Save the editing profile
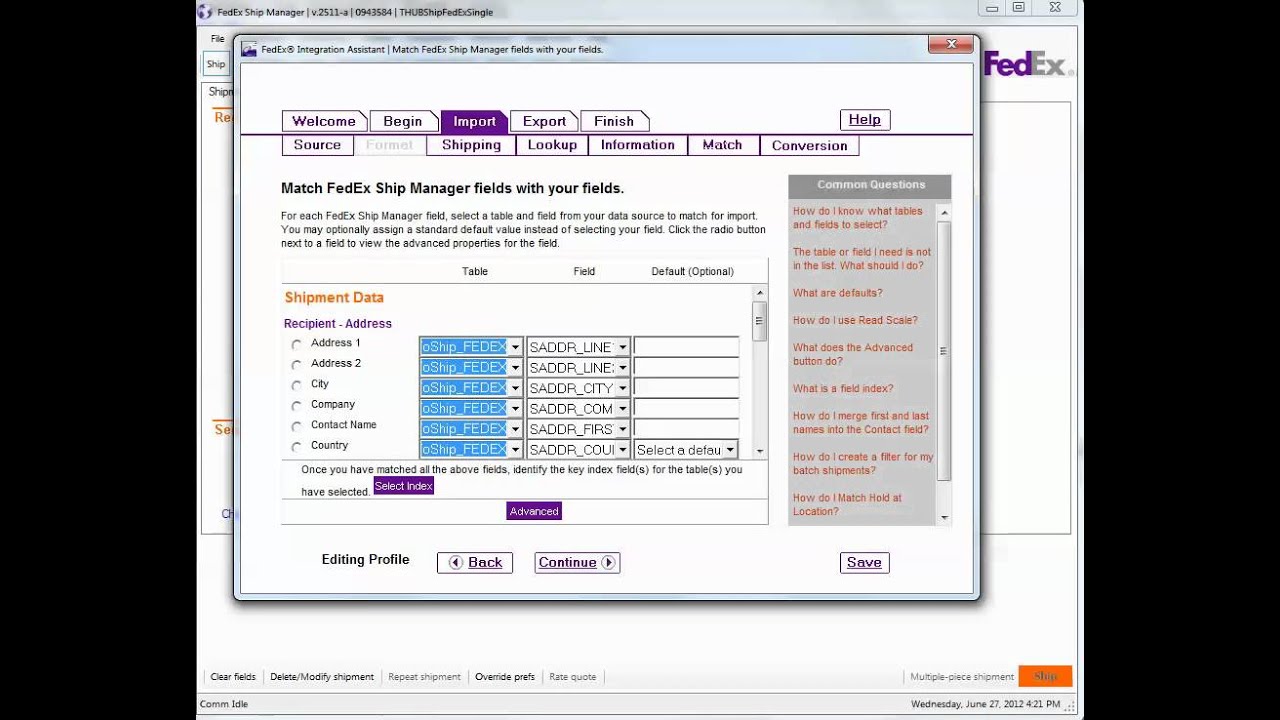The image size is (1280, 720). click(x=864, y=563)
